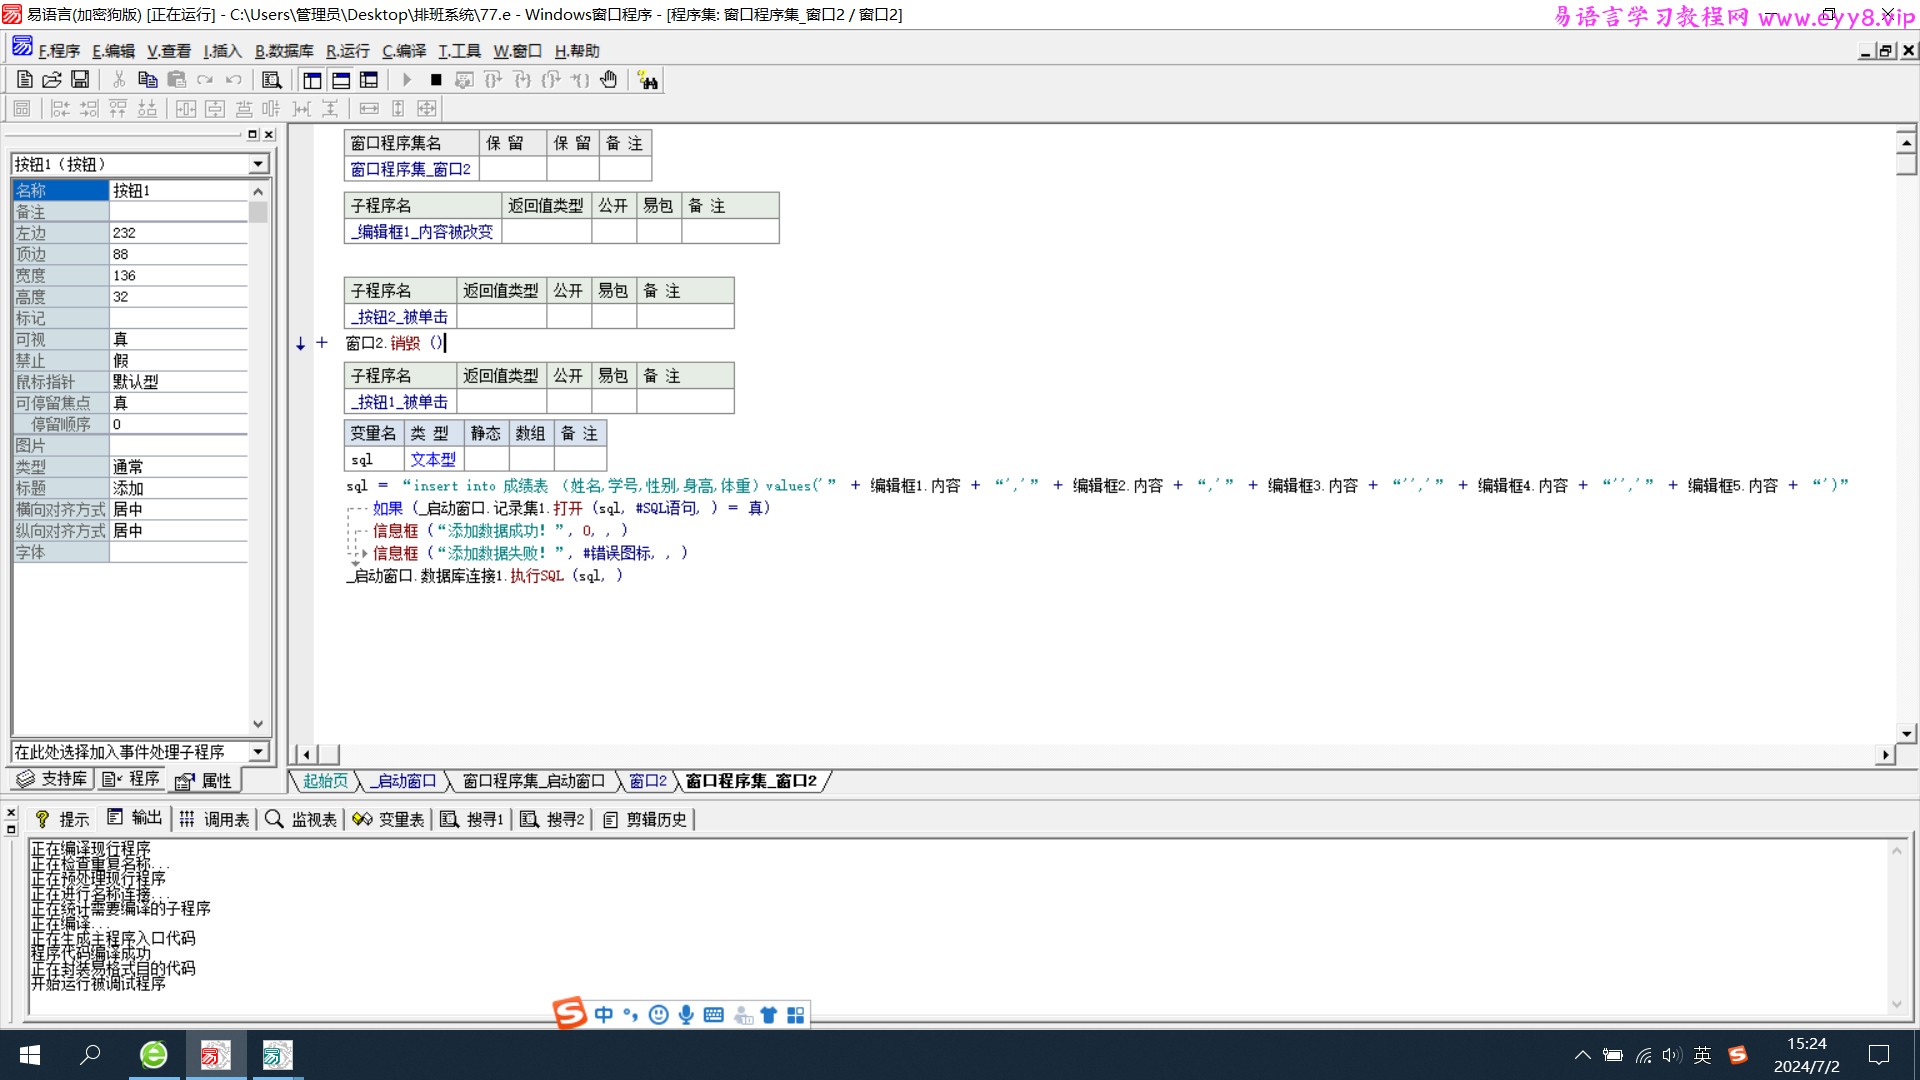Stop the running program with square icon
This screenshot has height=1080, width=1920.
(x=436, y=80)
